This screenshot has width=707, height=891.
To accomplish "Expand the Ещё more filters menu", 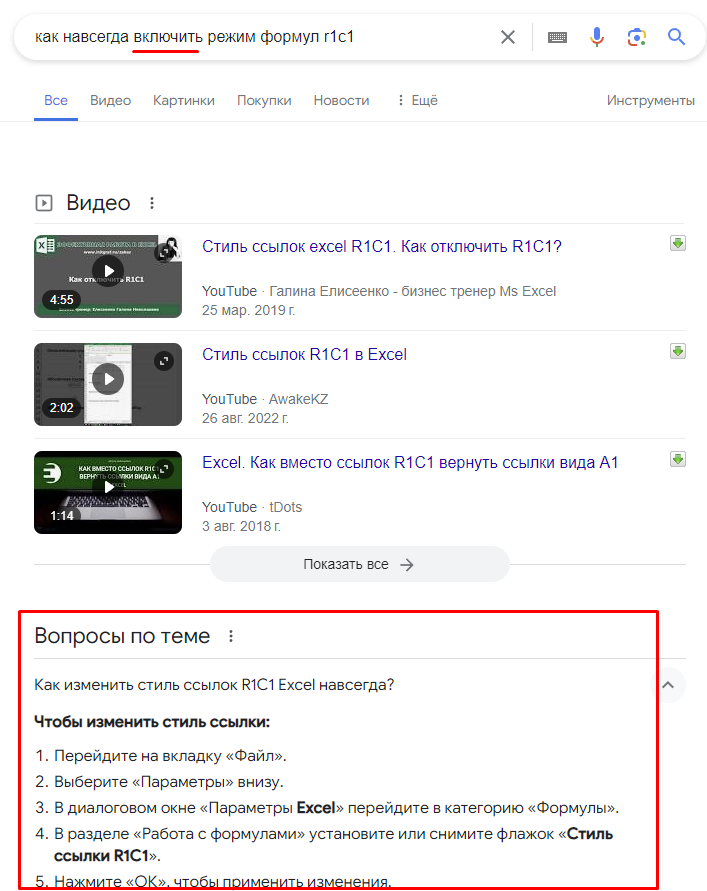I will (417, 100).
